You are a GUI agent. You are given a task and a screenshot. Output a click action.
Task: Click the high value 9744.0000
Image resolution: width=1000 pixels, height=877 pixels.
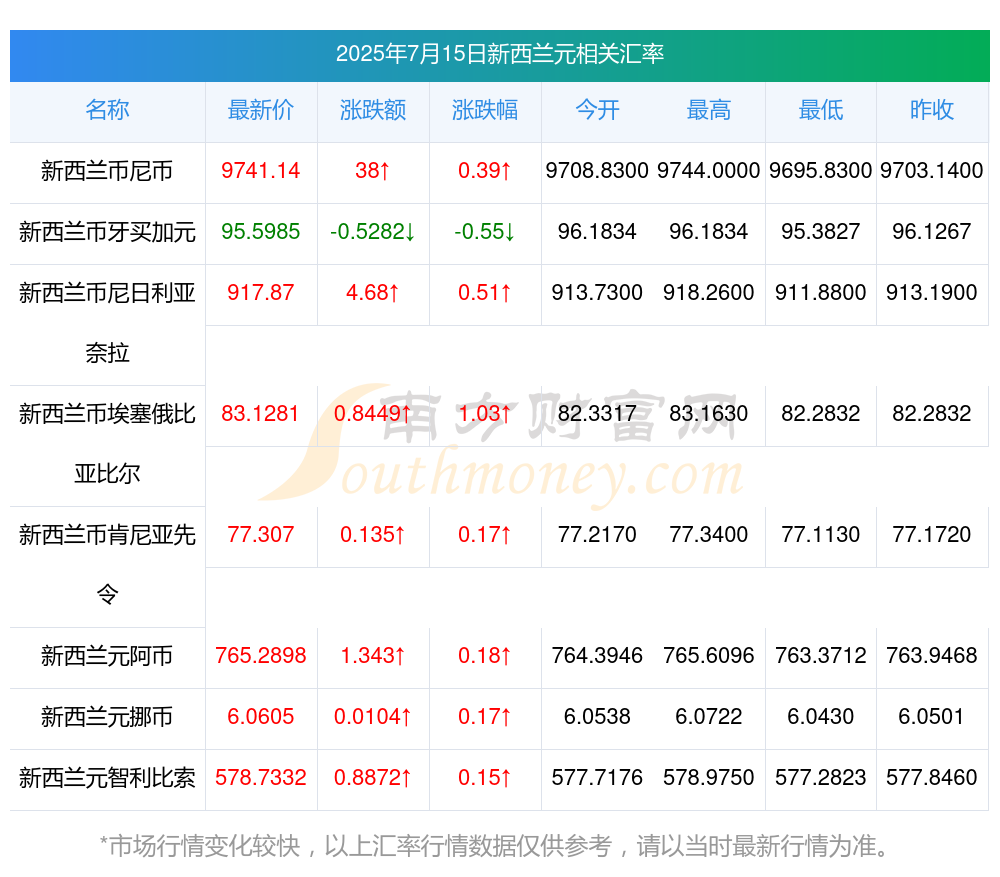[x=709, y=171]
